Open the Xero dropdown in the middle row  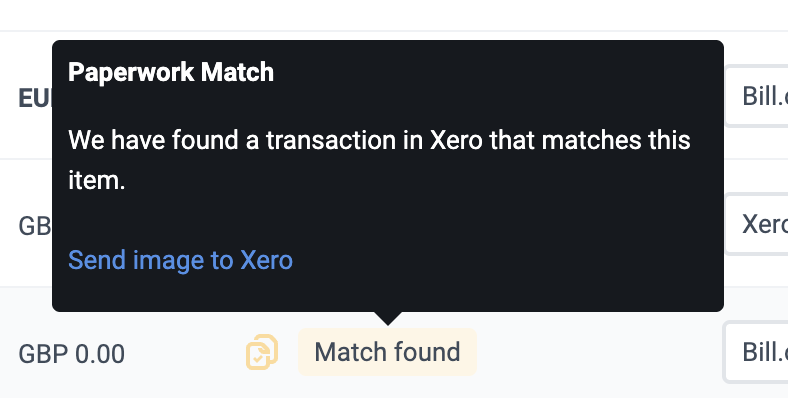pos(756,224)
